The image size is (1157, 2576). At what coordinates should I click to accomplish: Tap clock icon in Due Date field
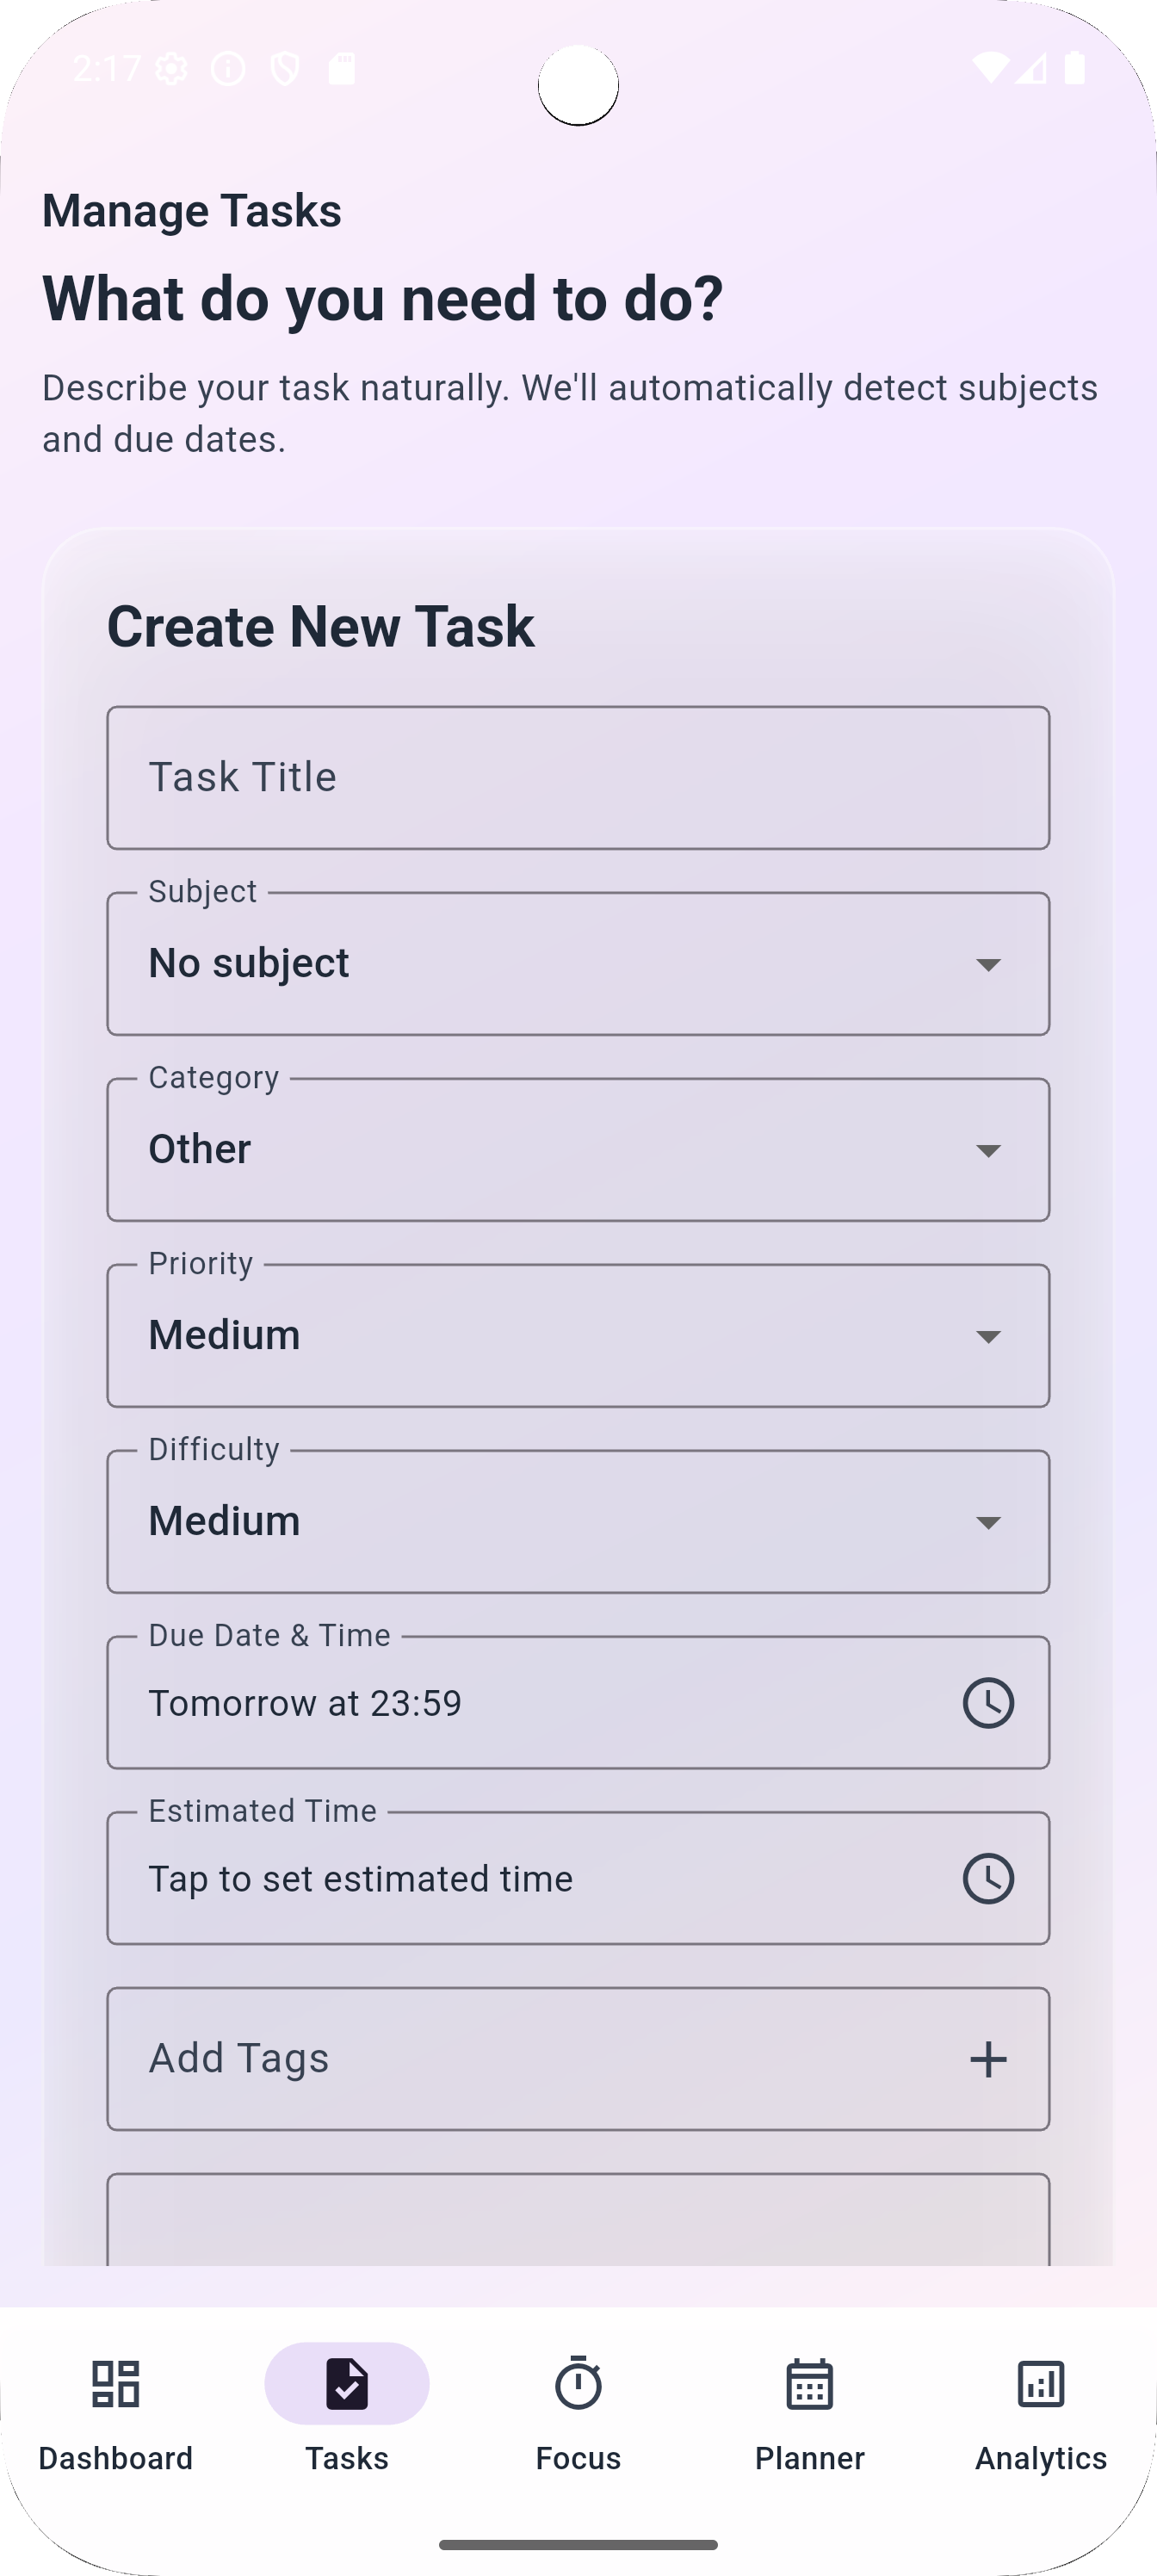tap(988, 1703)
